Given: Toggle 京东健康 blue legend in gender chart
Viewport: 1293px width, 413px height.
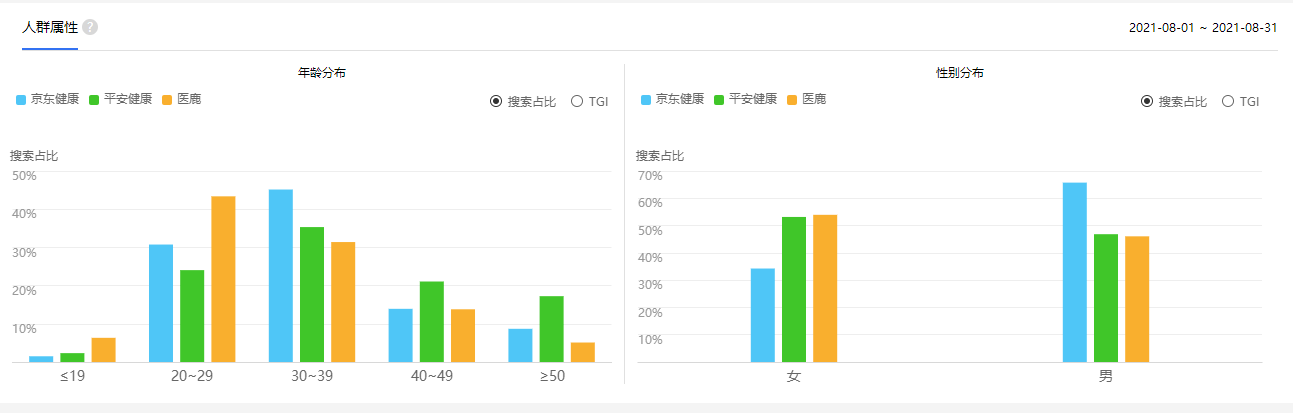Looking at the screenshot, I should point(672,99).
